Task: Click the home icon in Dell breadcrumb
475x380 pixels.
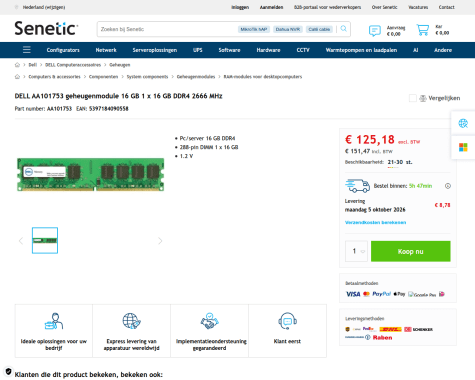Action: click(x=17, y=65)
